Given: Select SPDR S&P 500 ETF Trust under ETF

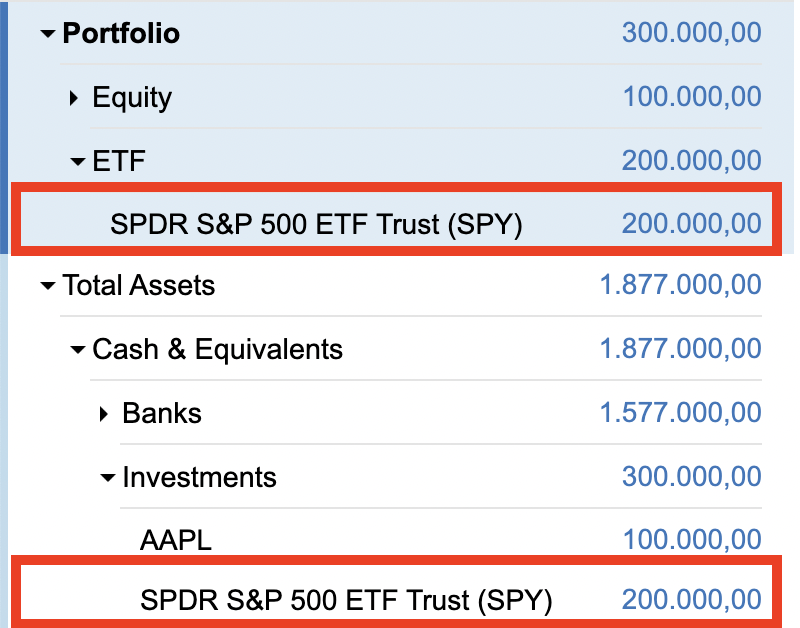Looking at the screenshot, I should pyautogui.click(x=317, y=225).
